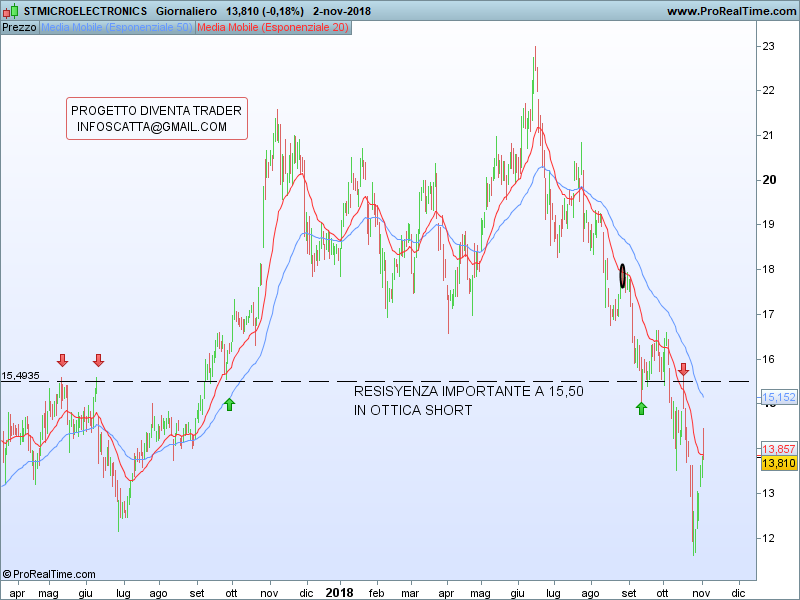Click the red down arrow near June 2017

click(x=98, y=360)
